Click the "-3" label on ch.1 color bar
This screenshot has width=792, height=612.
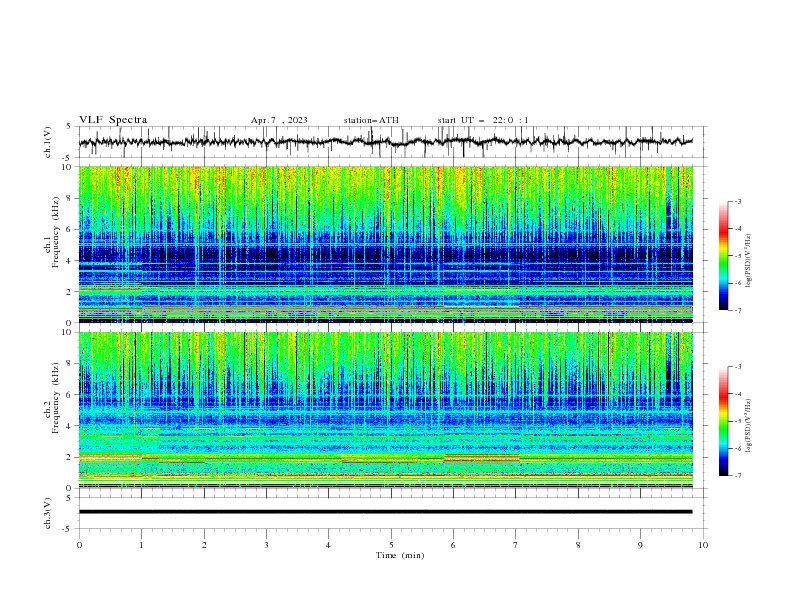click(x=737, y=201)
